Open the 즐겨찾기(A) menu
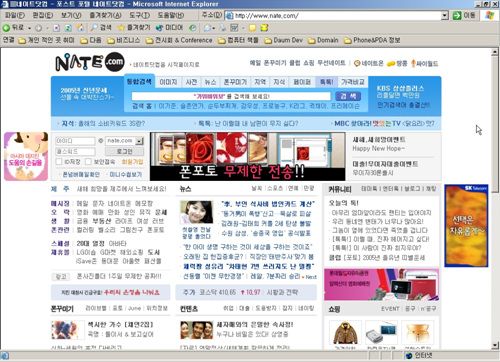Image resolution: width=500 pixels, height=362 pixels. click(x=105, y=15)
